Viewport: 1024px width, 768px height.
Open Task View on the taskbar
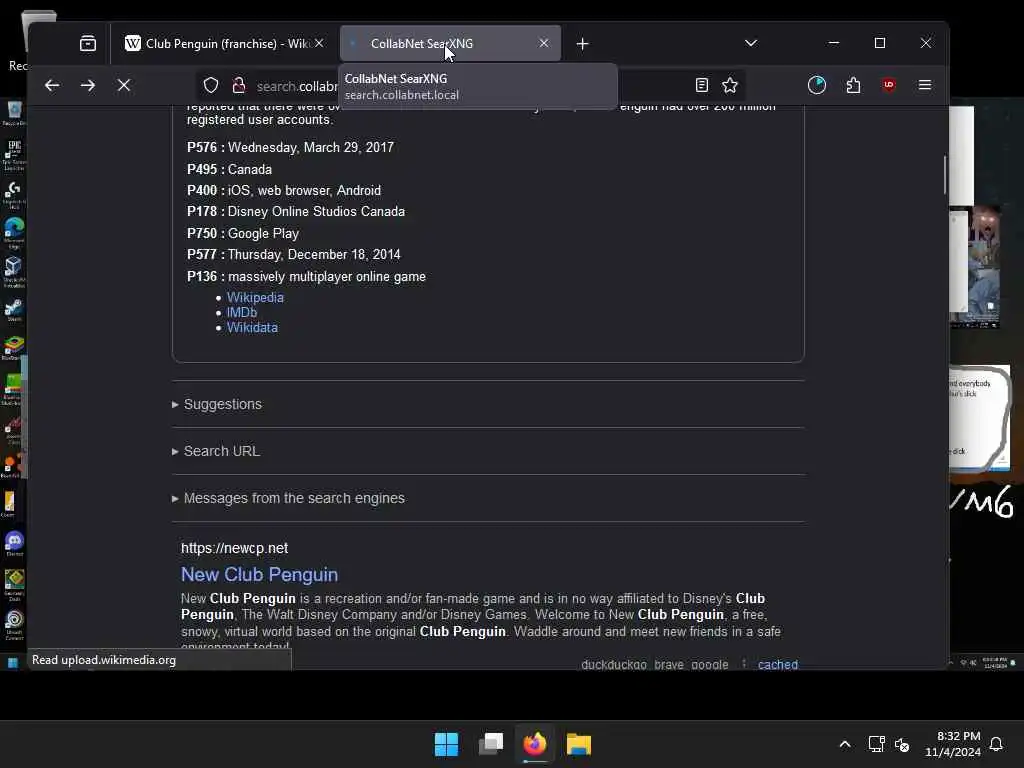pos(490,744)
